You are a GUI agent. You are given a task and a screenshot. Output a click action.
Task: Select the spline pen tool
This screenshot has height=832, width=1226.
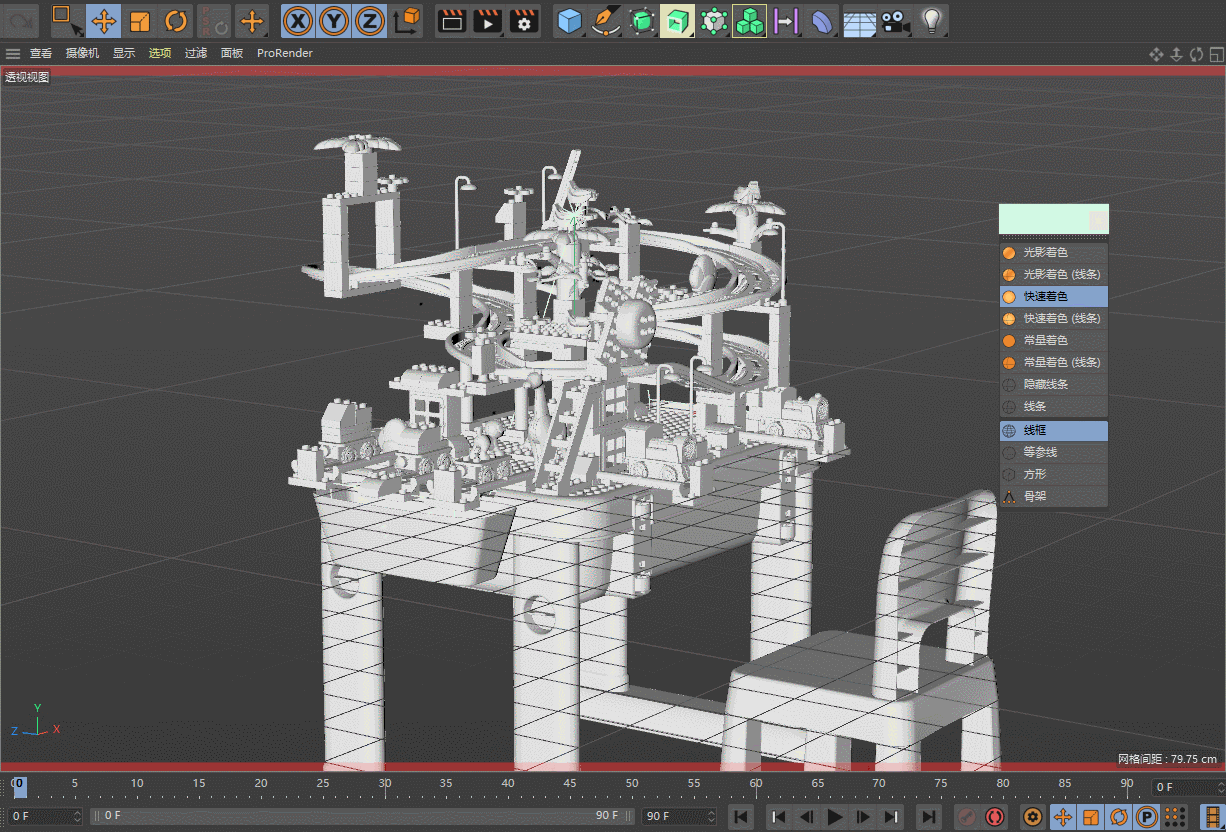click(606, 20)
